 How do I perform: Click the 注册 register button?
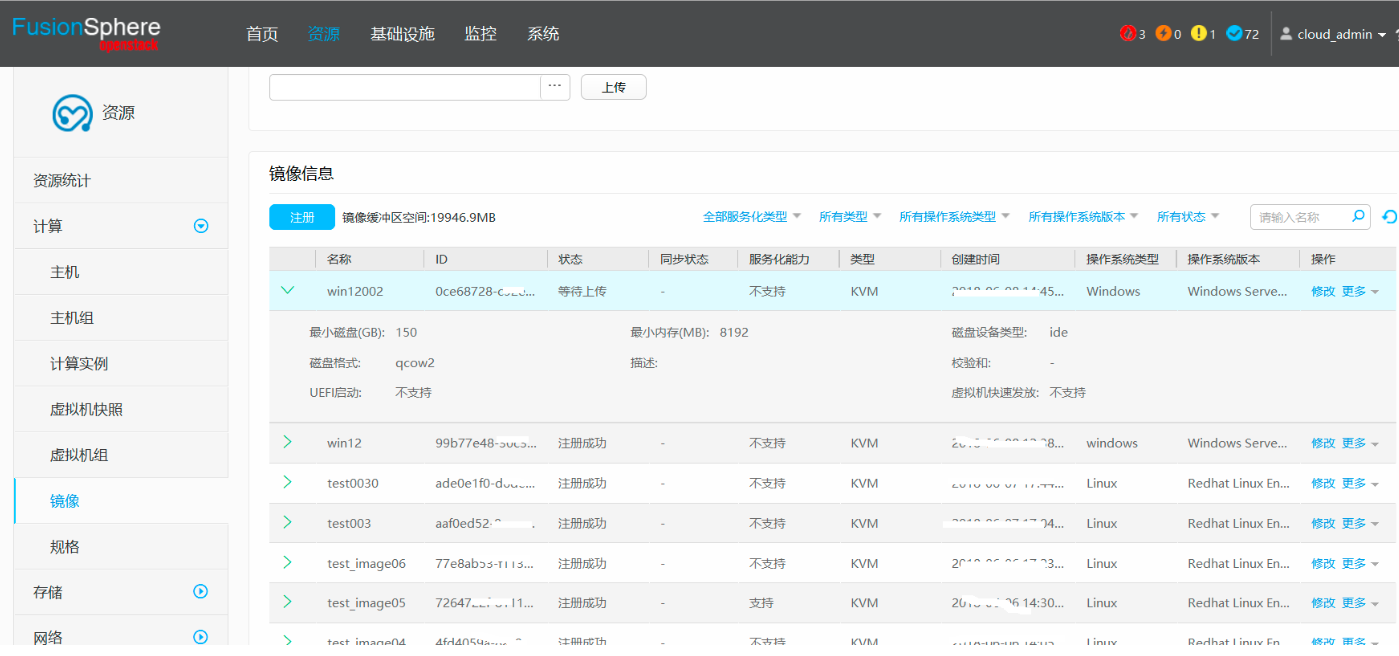(301, 217)
